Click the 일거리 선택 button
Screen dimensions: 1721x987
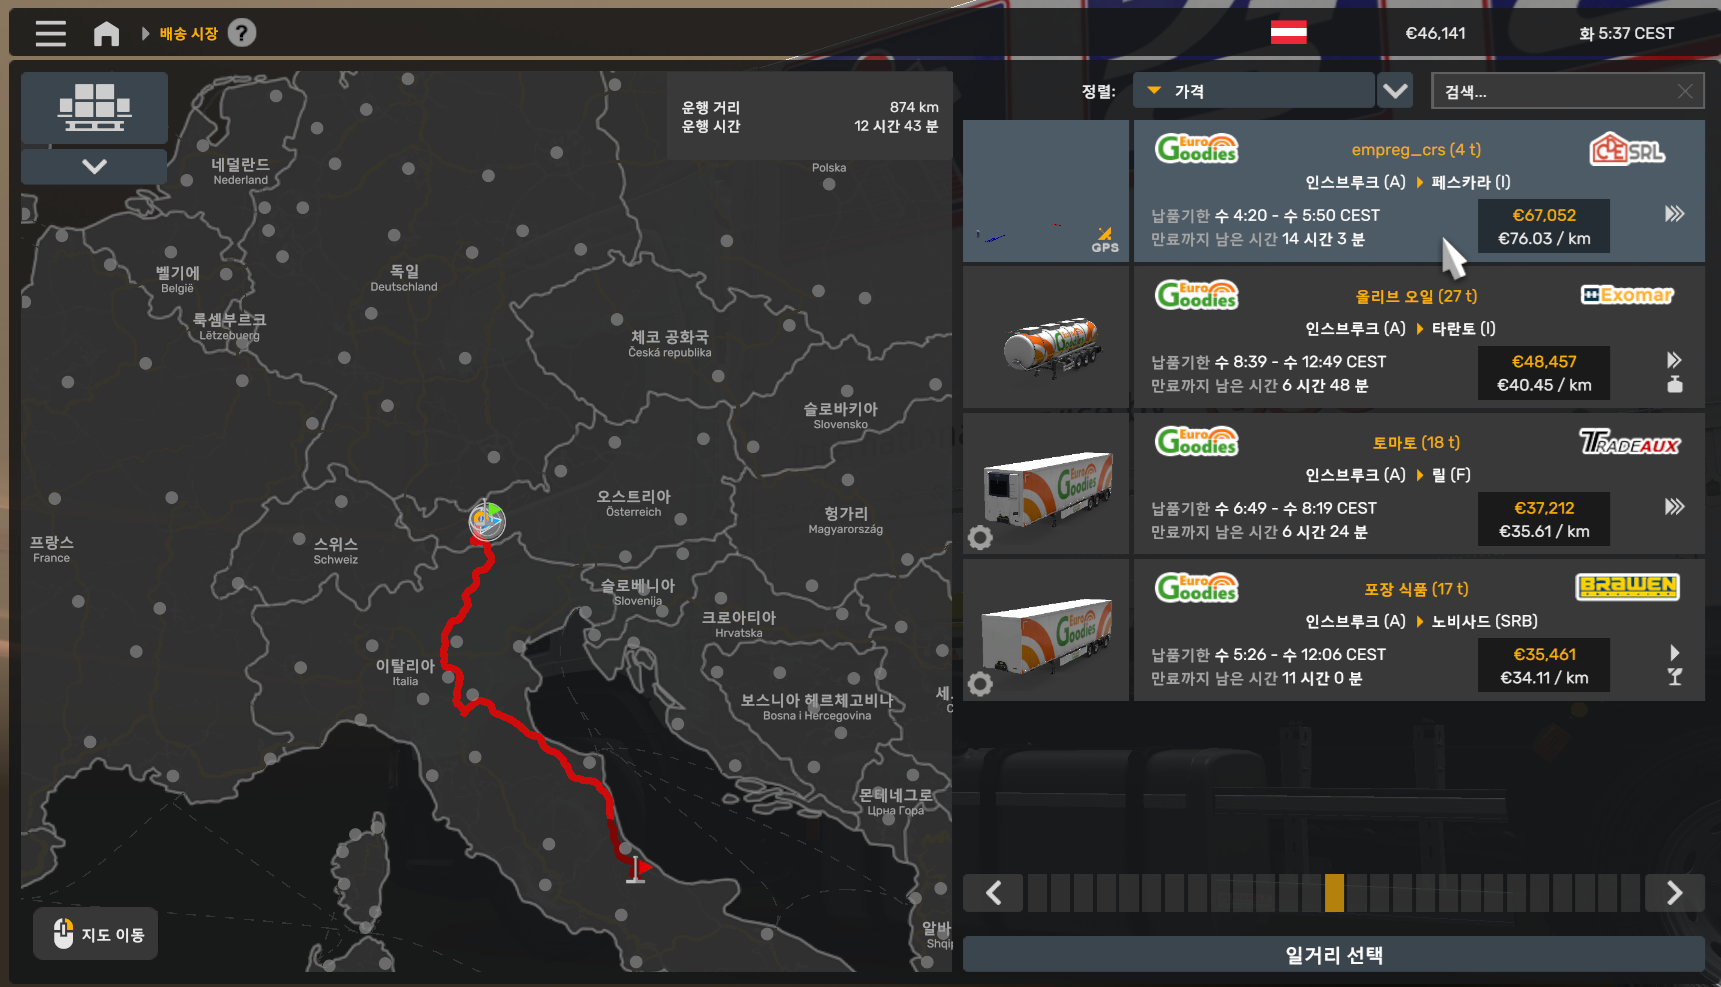click(1334, 955)
